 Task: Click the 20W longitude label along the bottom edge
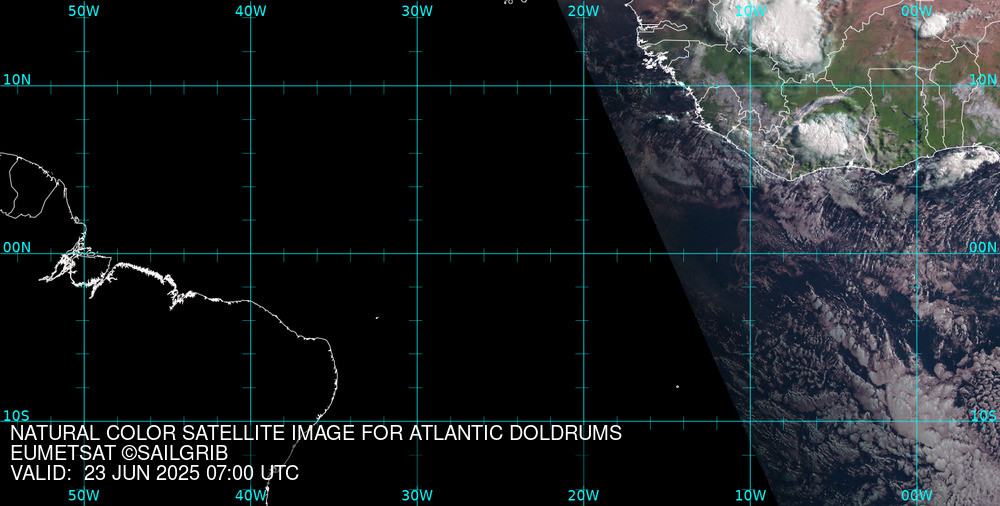coord(584,495)
